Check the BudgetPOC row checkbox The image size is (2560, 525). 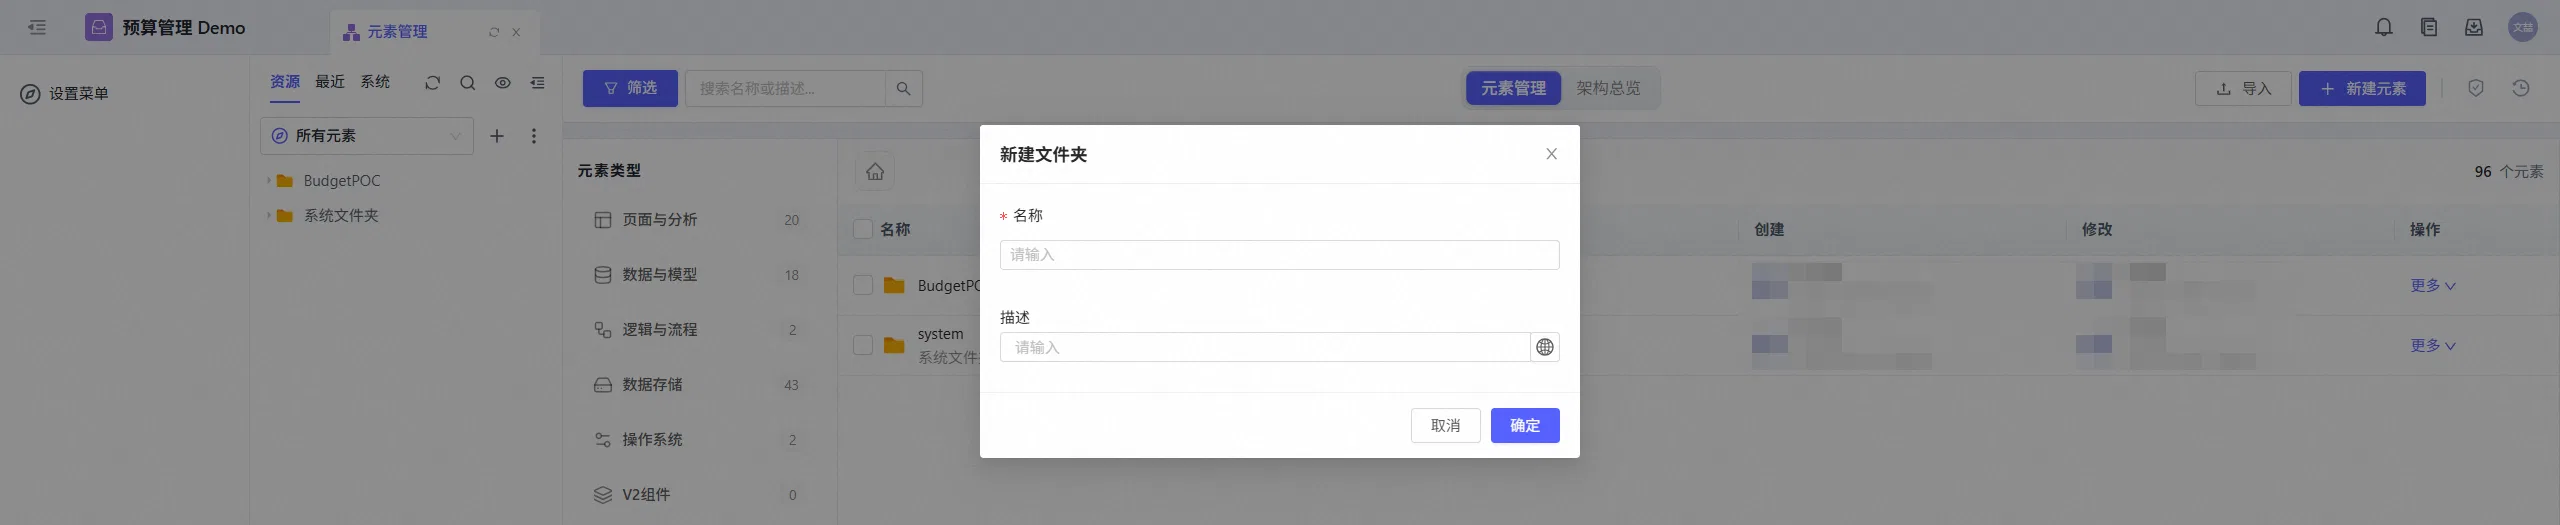863,285
